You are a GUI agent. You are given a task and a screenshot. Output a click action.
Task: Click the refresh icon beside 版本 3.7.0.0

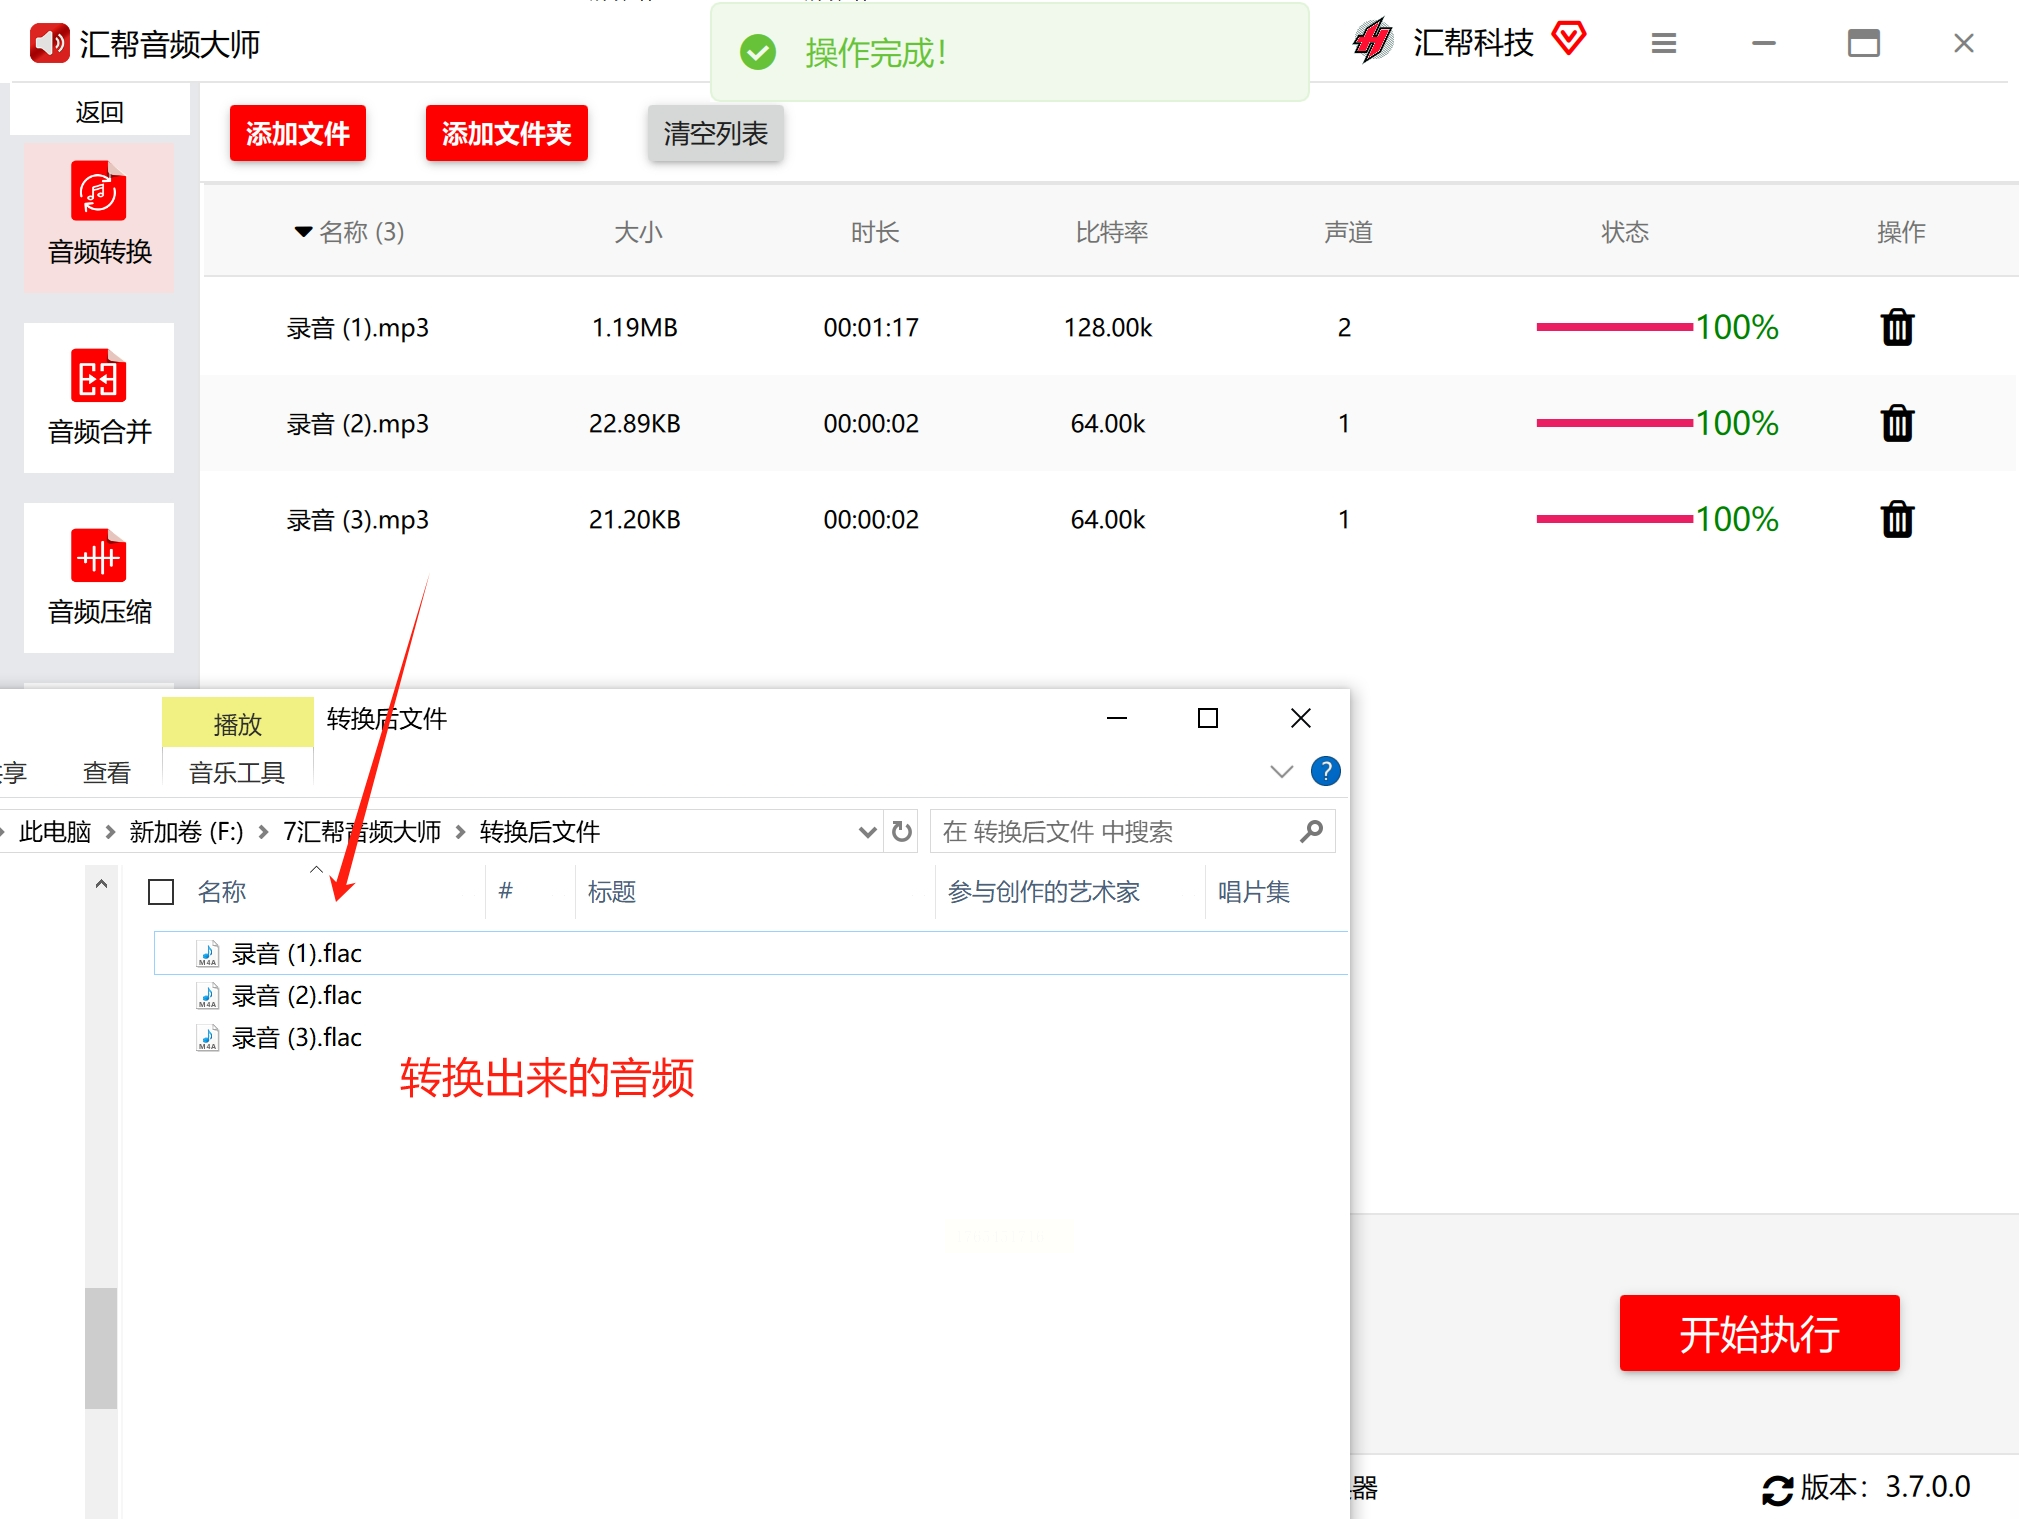pos(1776,1489)
